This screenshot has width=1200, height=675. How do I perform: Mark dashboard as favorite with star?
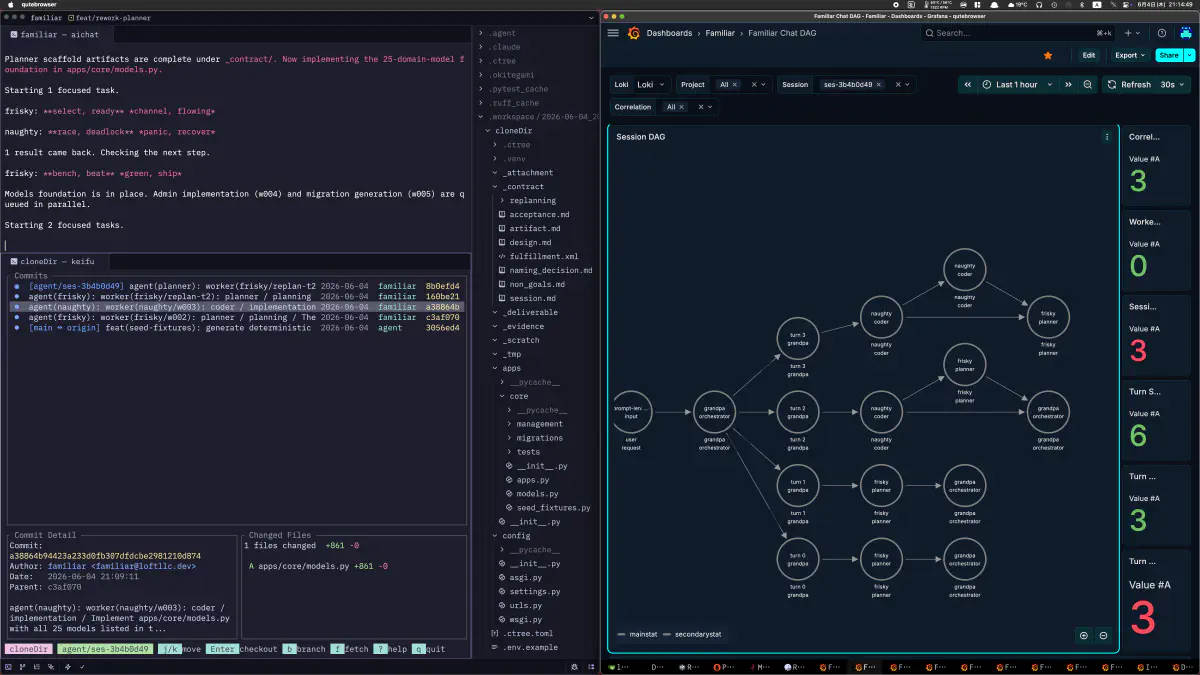1048,55
